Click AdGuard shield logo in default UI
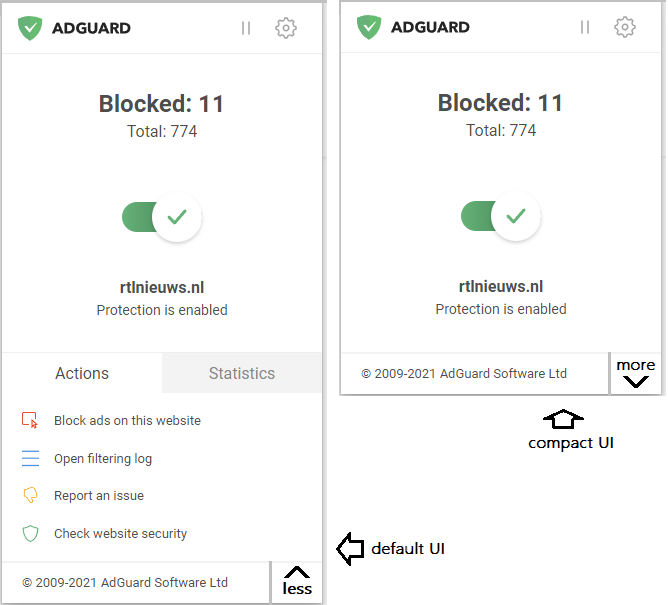The width and height of the screenshot is (668, 605). tap(30, 28)
